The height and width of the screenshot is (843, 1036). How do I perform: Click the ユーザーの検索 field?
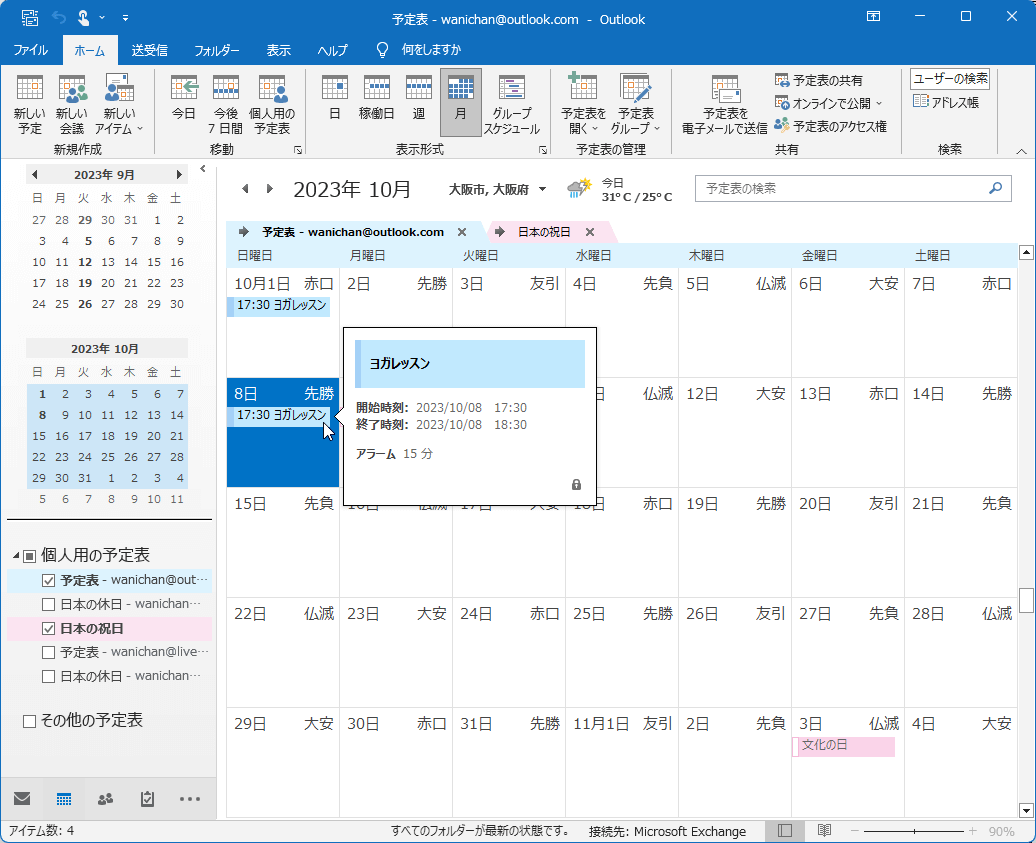(949, 79)
